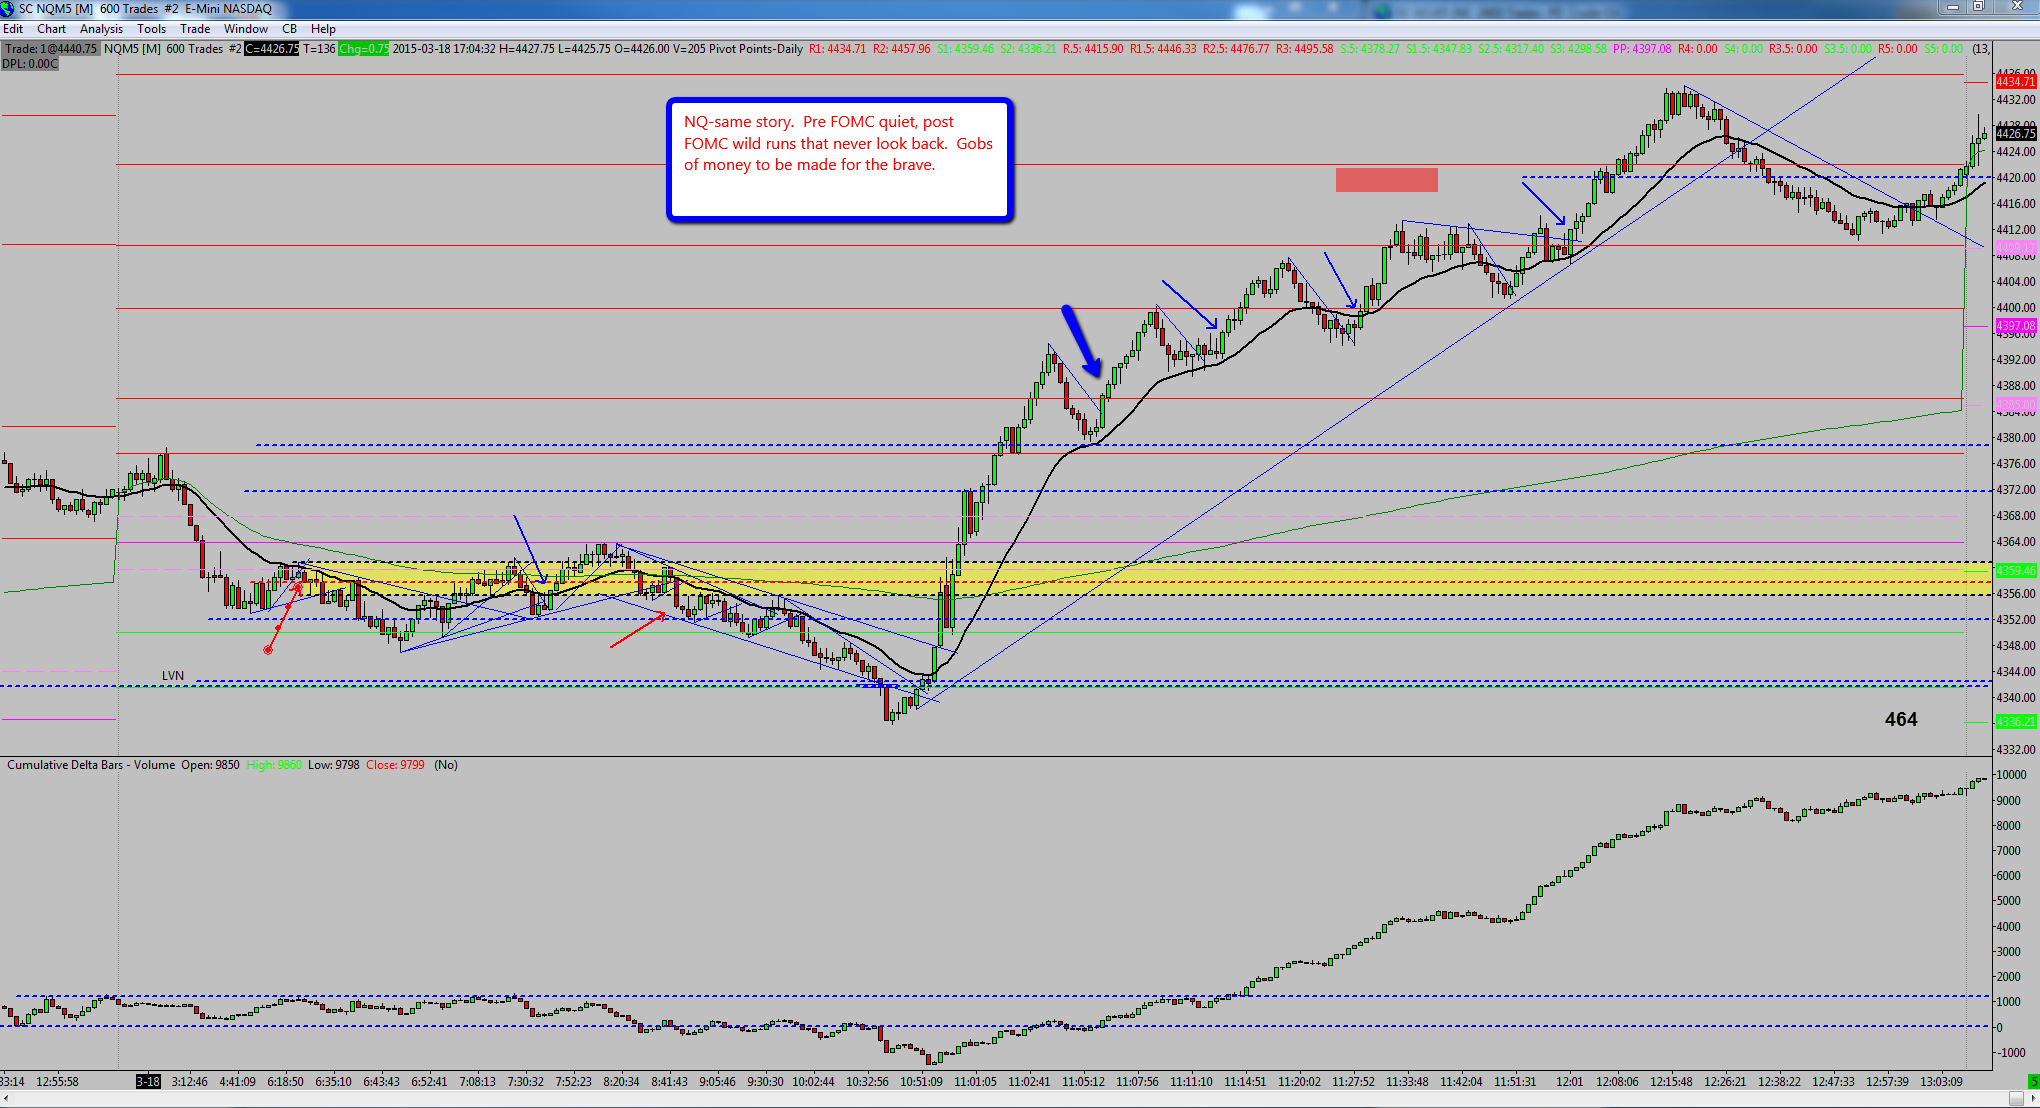Click the 'R2: 4457.96' pivot value
This screenshot has height=1108, width=2040.
click(x=901, y=49)
